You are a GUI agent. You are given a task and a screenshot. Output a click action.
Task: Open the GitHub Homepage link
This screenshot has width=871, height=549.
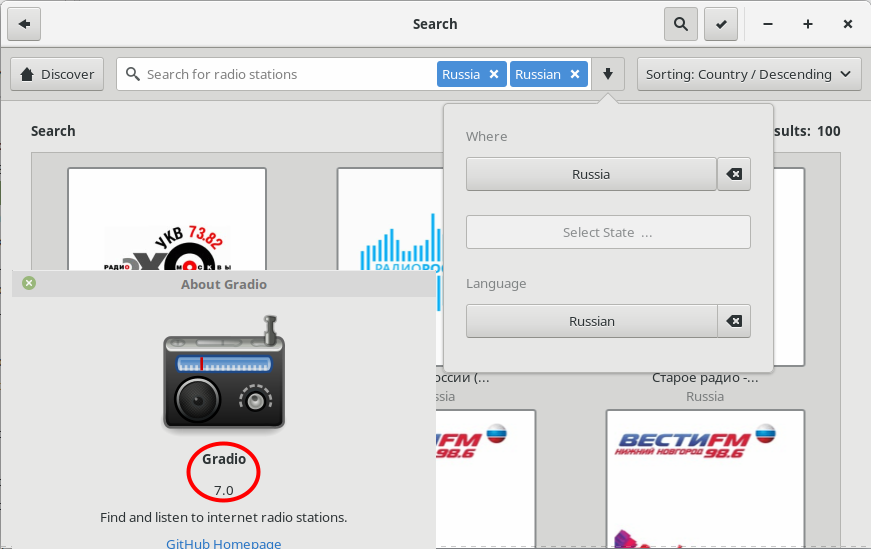click(x=223, y=543)
